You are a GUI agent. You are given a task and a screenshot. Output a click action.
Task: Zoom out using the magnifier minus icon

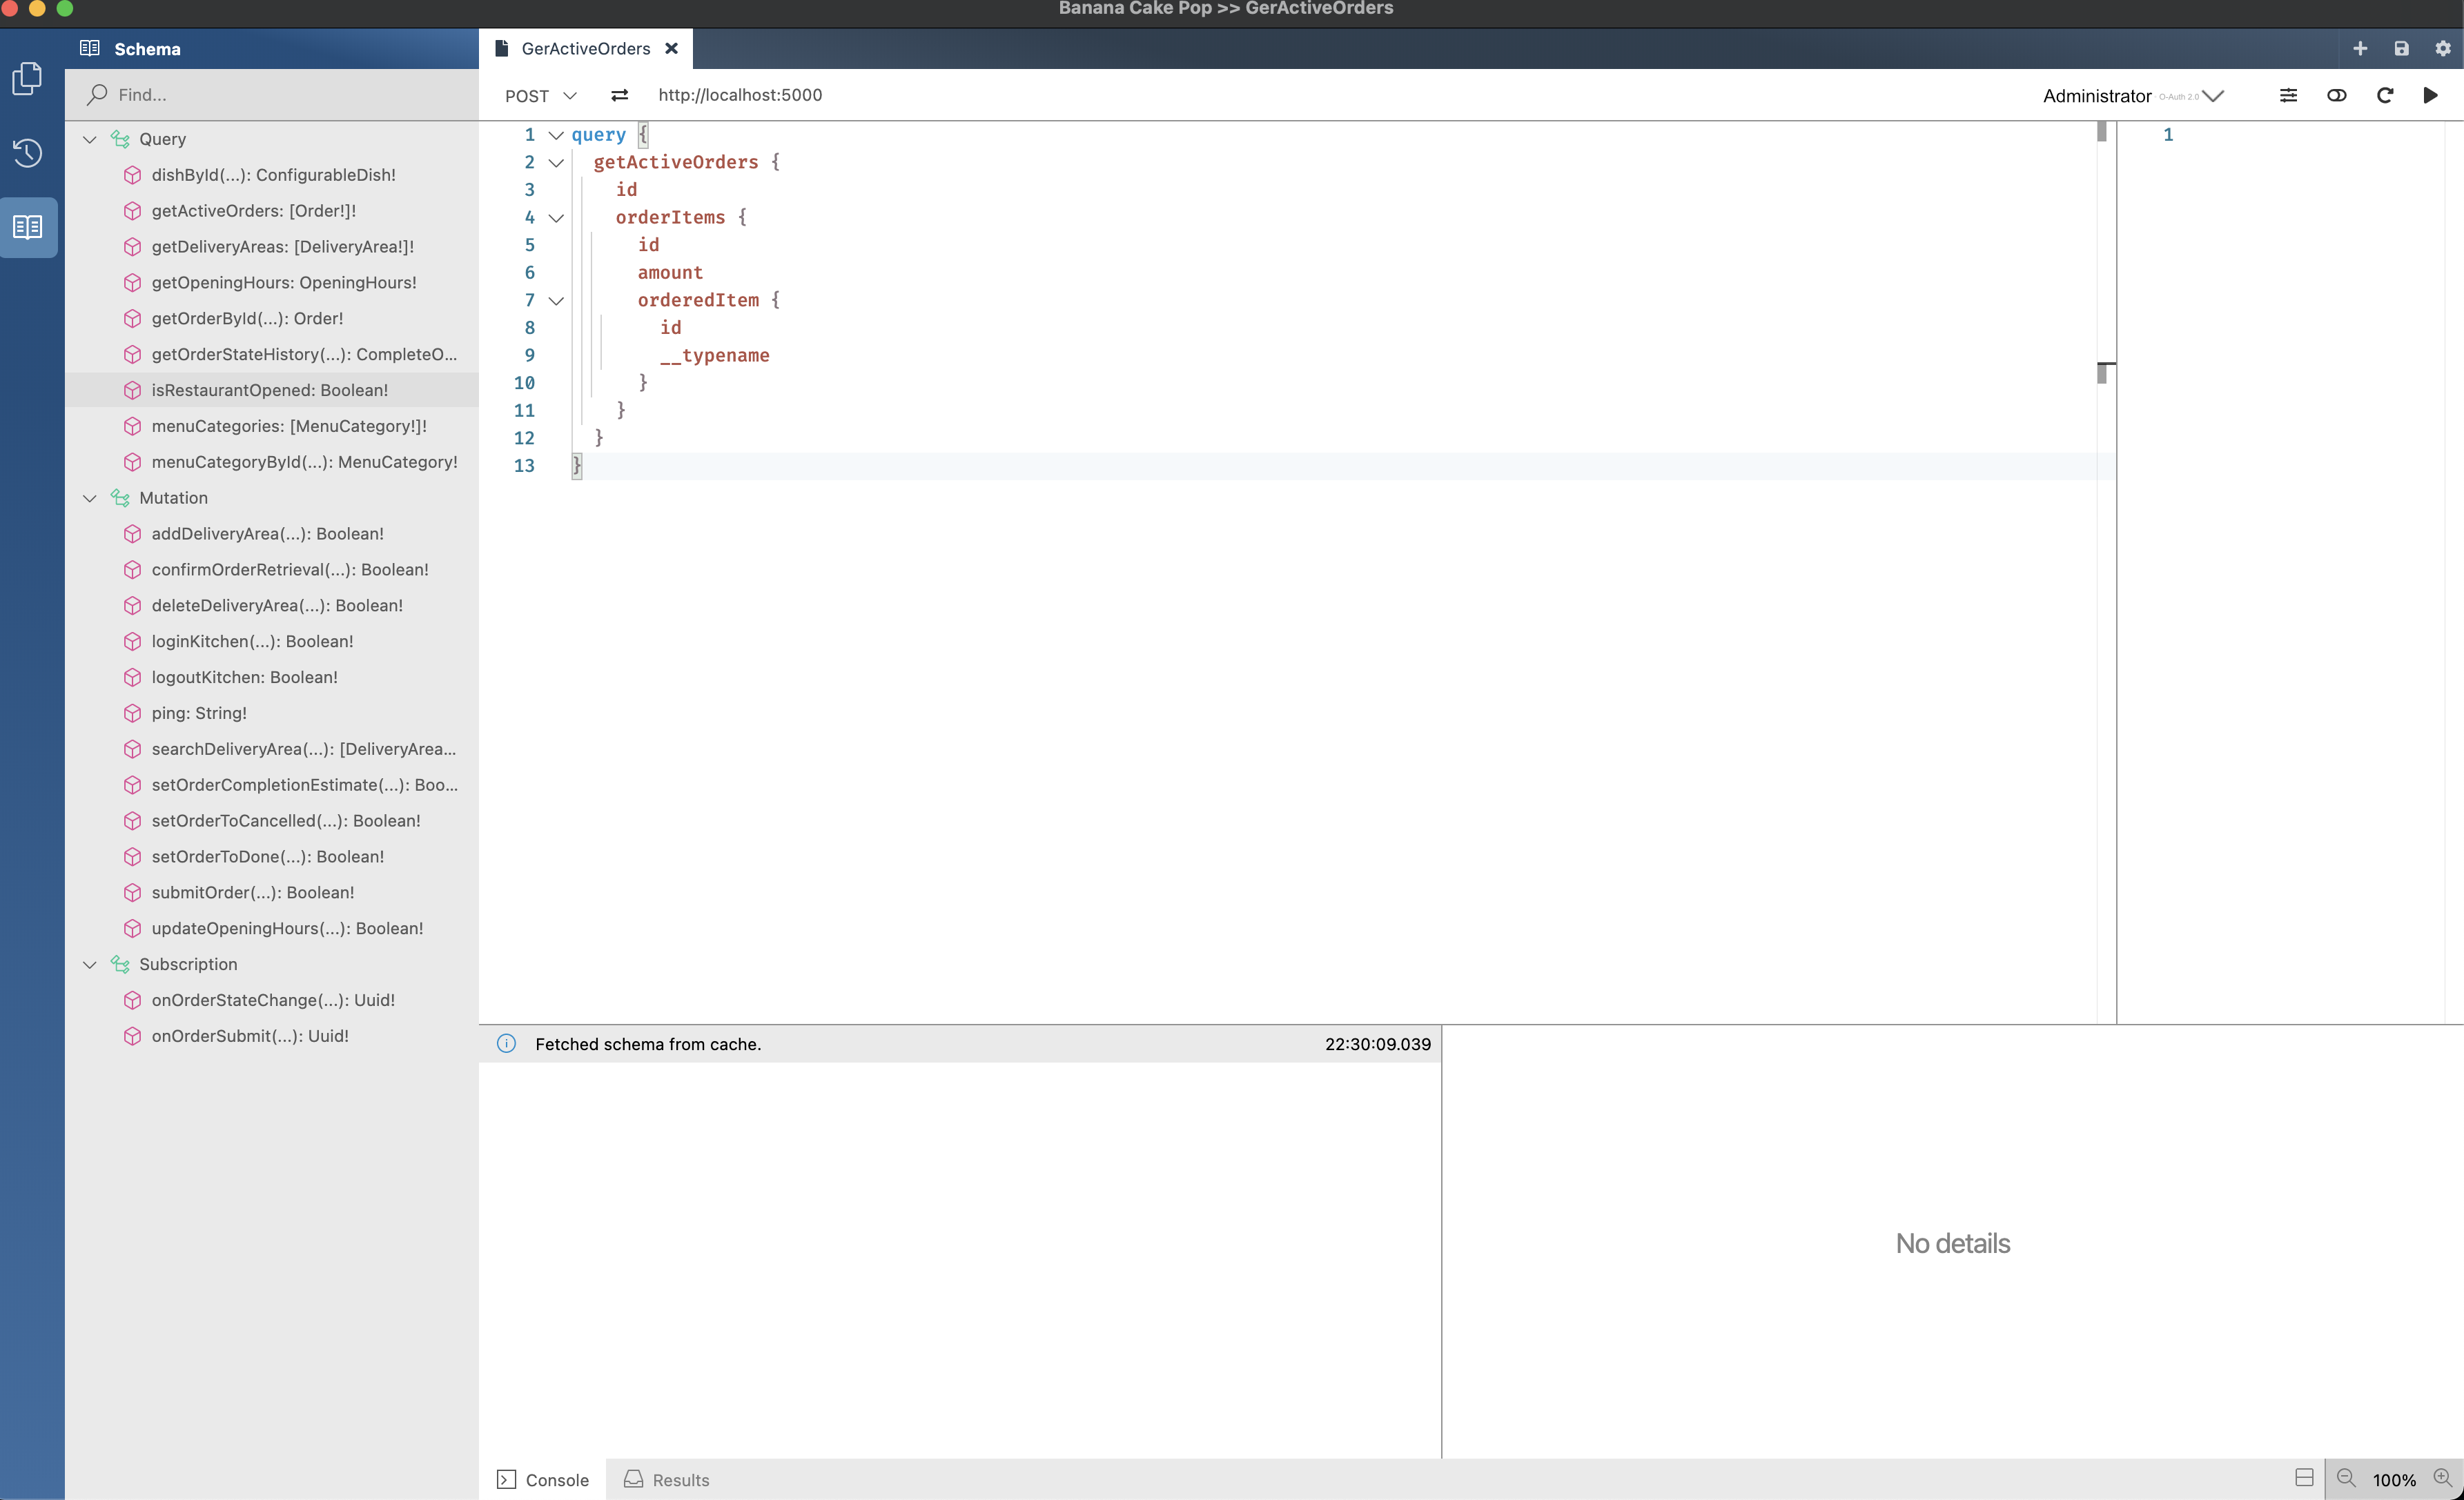click(2345, 1478)
